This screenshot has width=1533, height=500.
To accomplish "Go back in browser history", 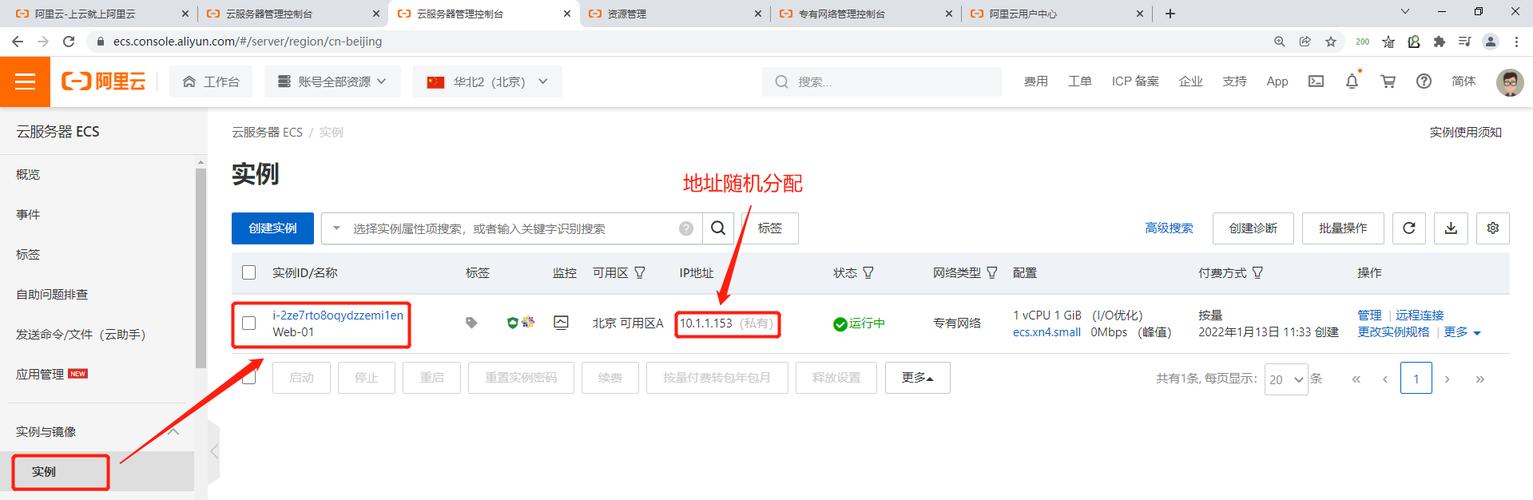I will coord(17,42).
